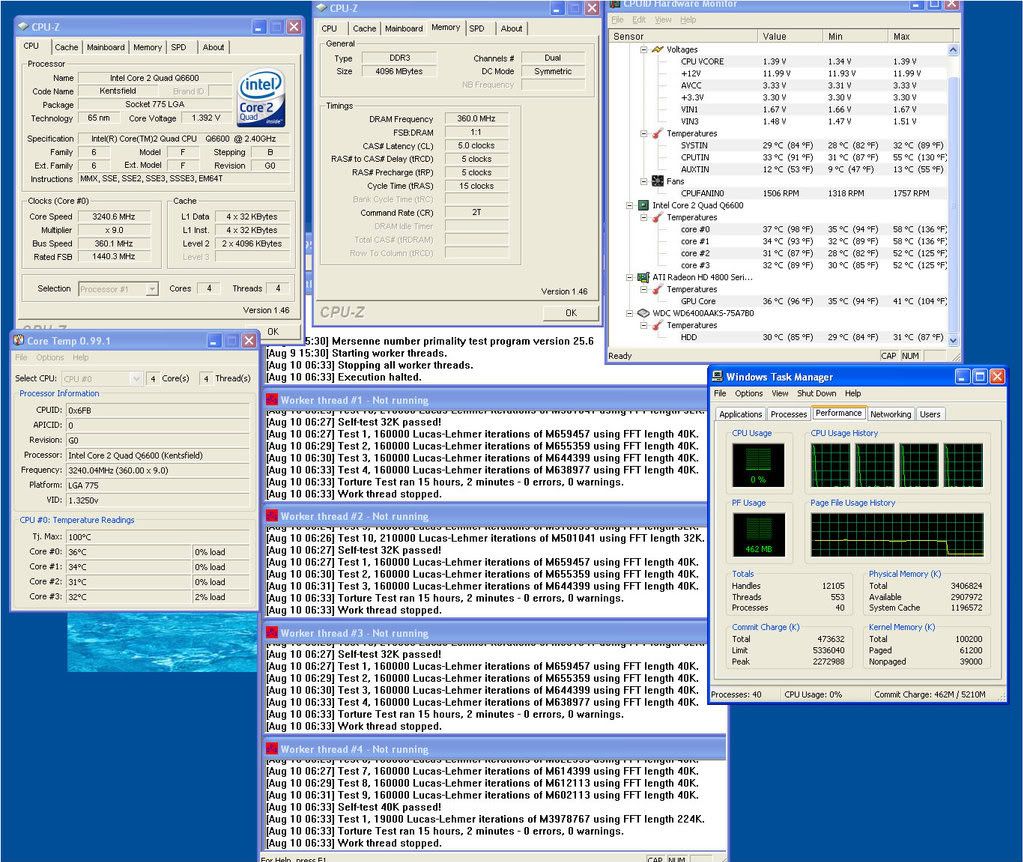Click the DRAM Frequency value 360.0 MHz
This screenshot has height=862, width=1023.
(476, 119)
